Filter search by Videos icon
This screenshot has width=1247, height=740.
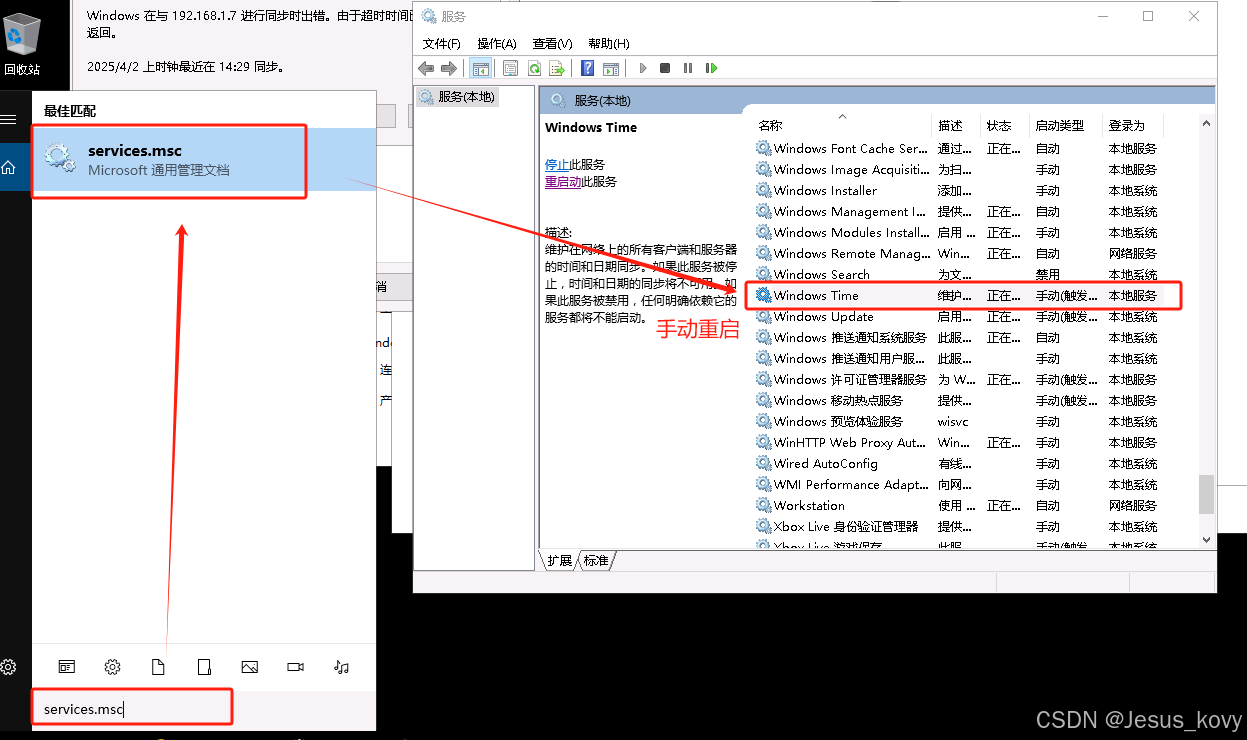tap(295, 667)
